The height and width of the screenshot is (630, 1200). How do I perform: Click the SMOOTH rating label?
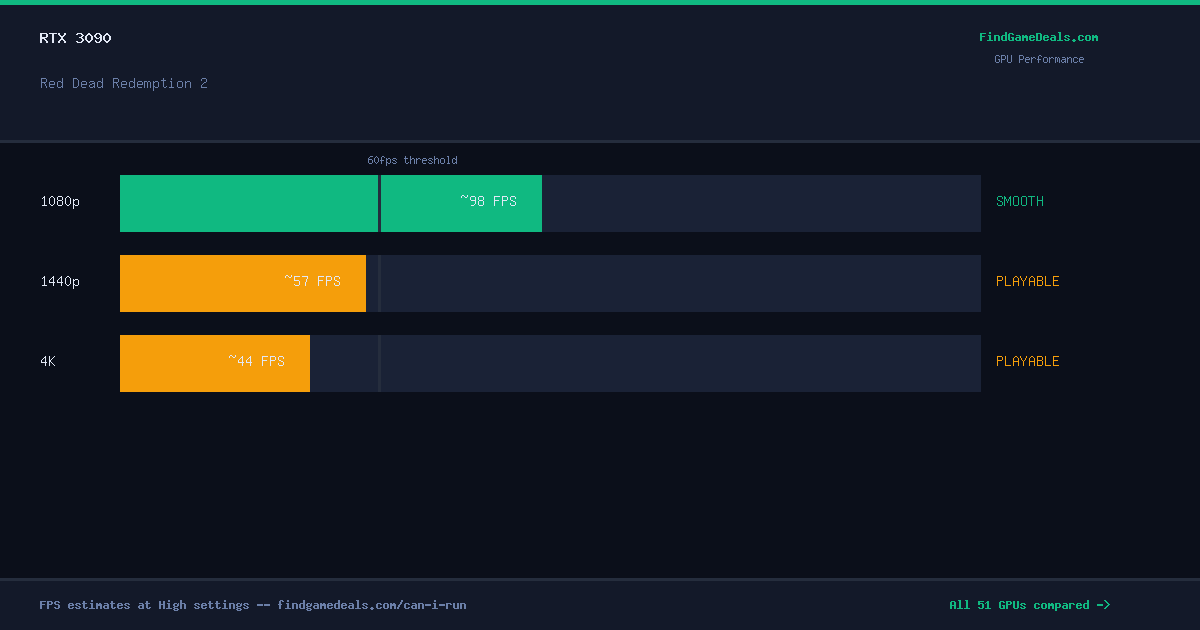(x=1020, y=202)
